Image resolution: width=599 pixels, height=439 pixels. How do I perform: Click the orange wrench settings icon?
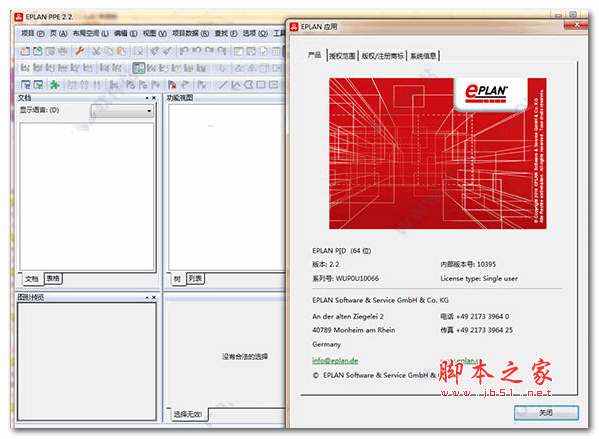(79, 51)
